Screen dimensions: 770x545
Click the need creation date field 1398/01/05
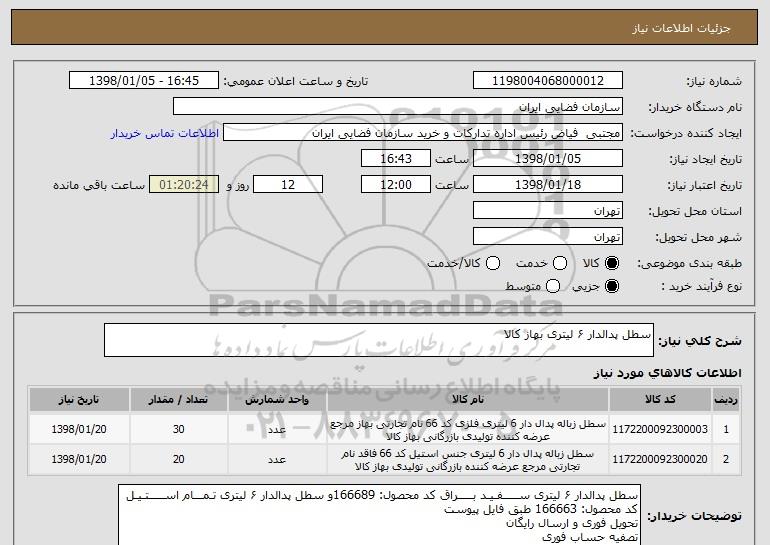point(548,159)
